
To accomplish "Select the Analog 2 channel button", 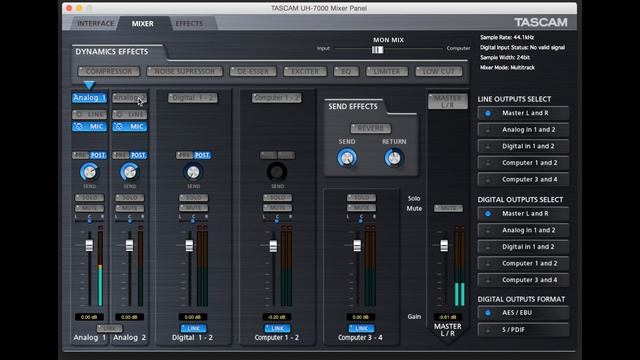I will (x=129, y=98).
